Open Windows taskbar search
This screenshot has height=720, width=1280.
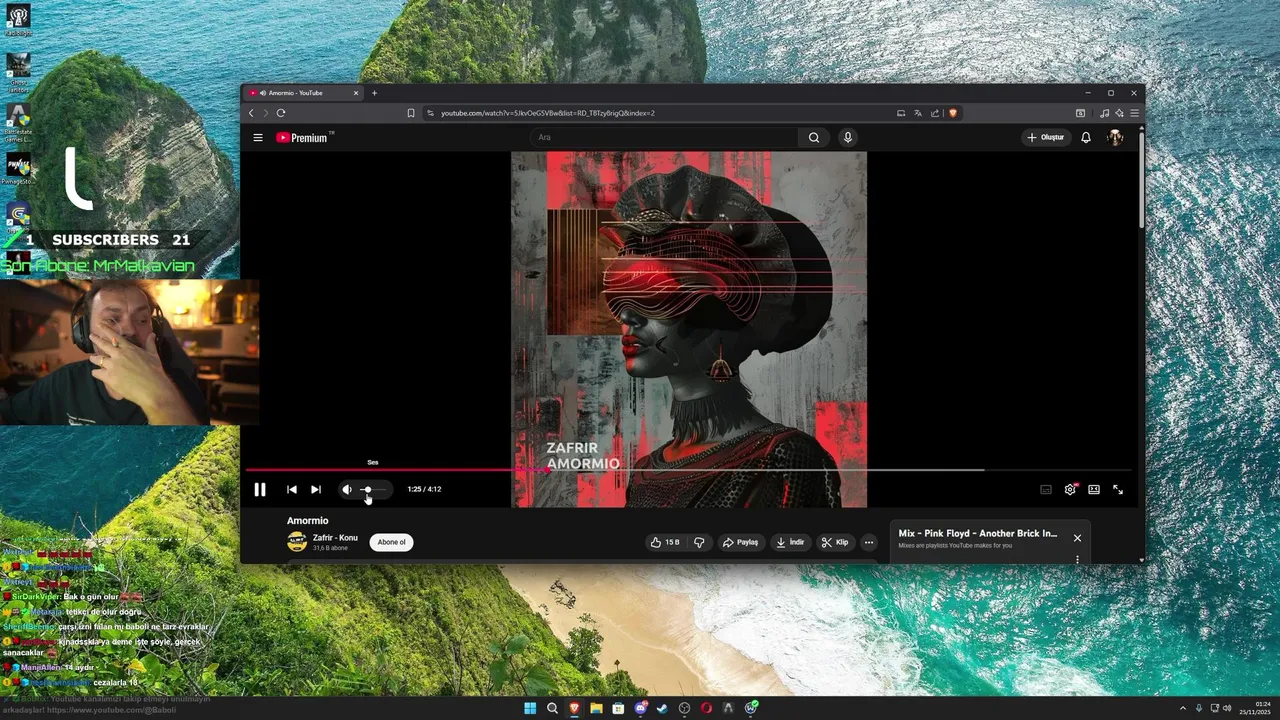pos(552,708)
